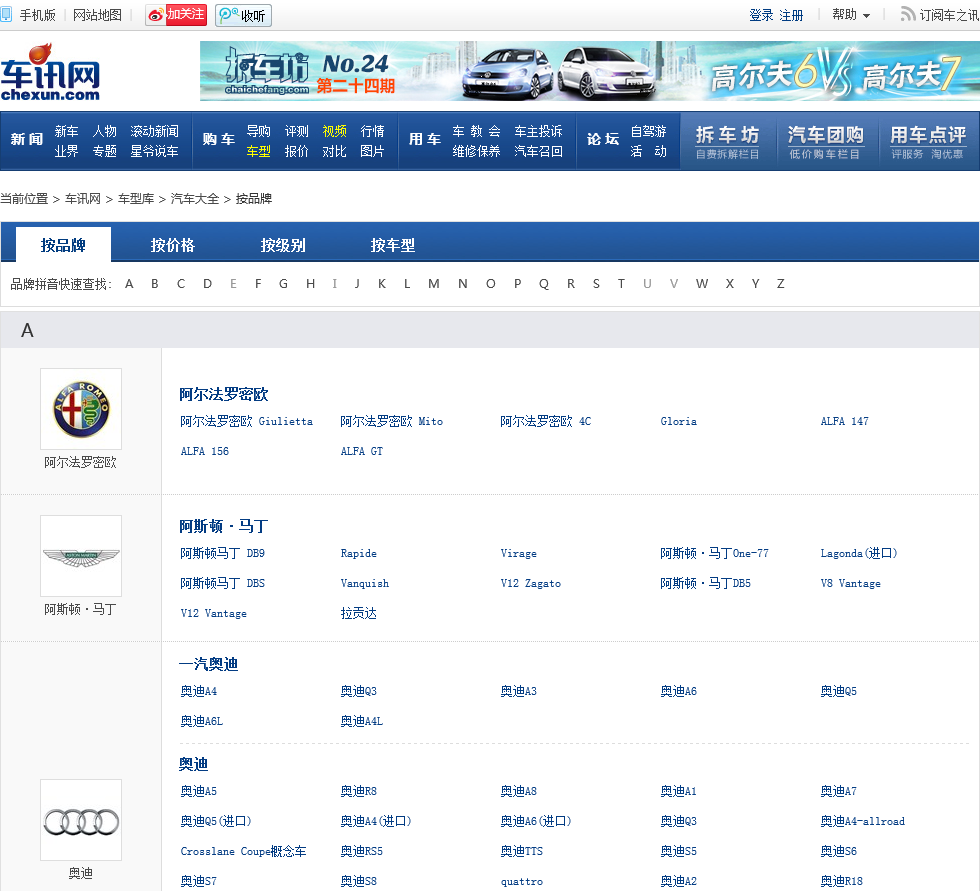The image size is (980, 891).
Task: Jump to brand letter D
Action: tap(208, 284)
